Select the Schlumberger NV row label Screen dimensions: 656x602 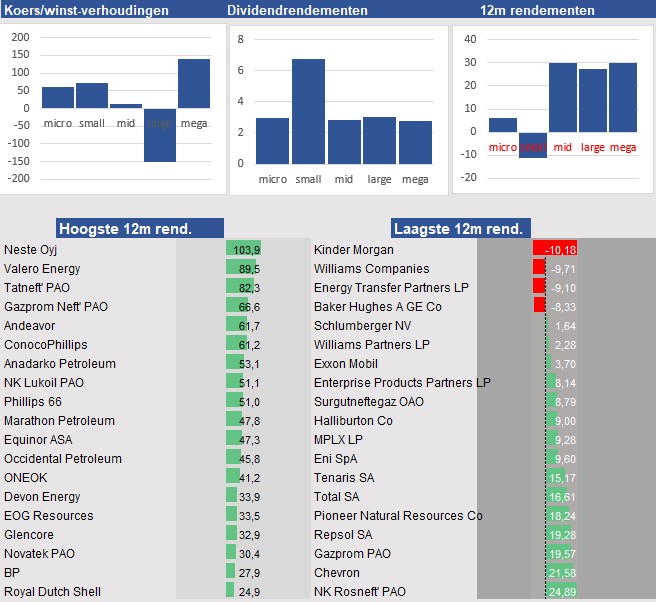tap(362, 325)
